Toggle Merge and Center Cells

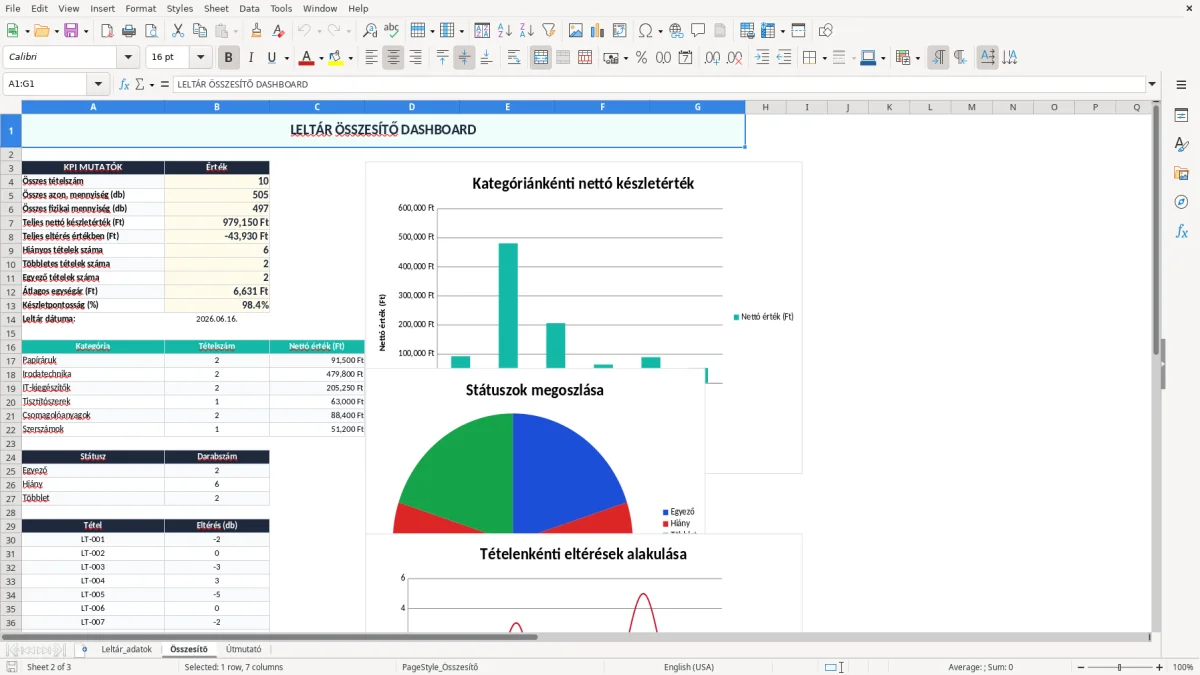pos(541,58)
